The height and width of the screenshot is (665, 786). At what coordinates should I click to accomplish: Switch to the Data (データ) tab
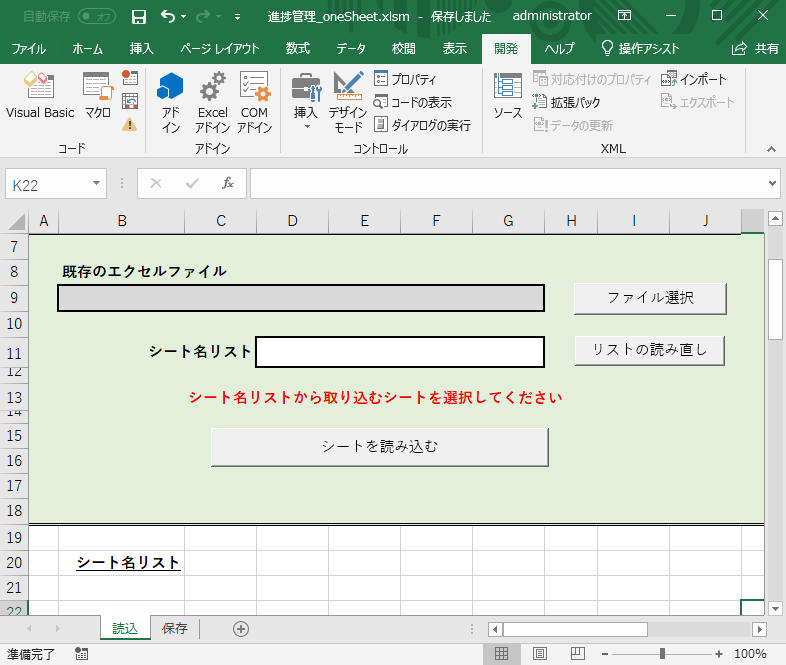click(x=351, y=49)
